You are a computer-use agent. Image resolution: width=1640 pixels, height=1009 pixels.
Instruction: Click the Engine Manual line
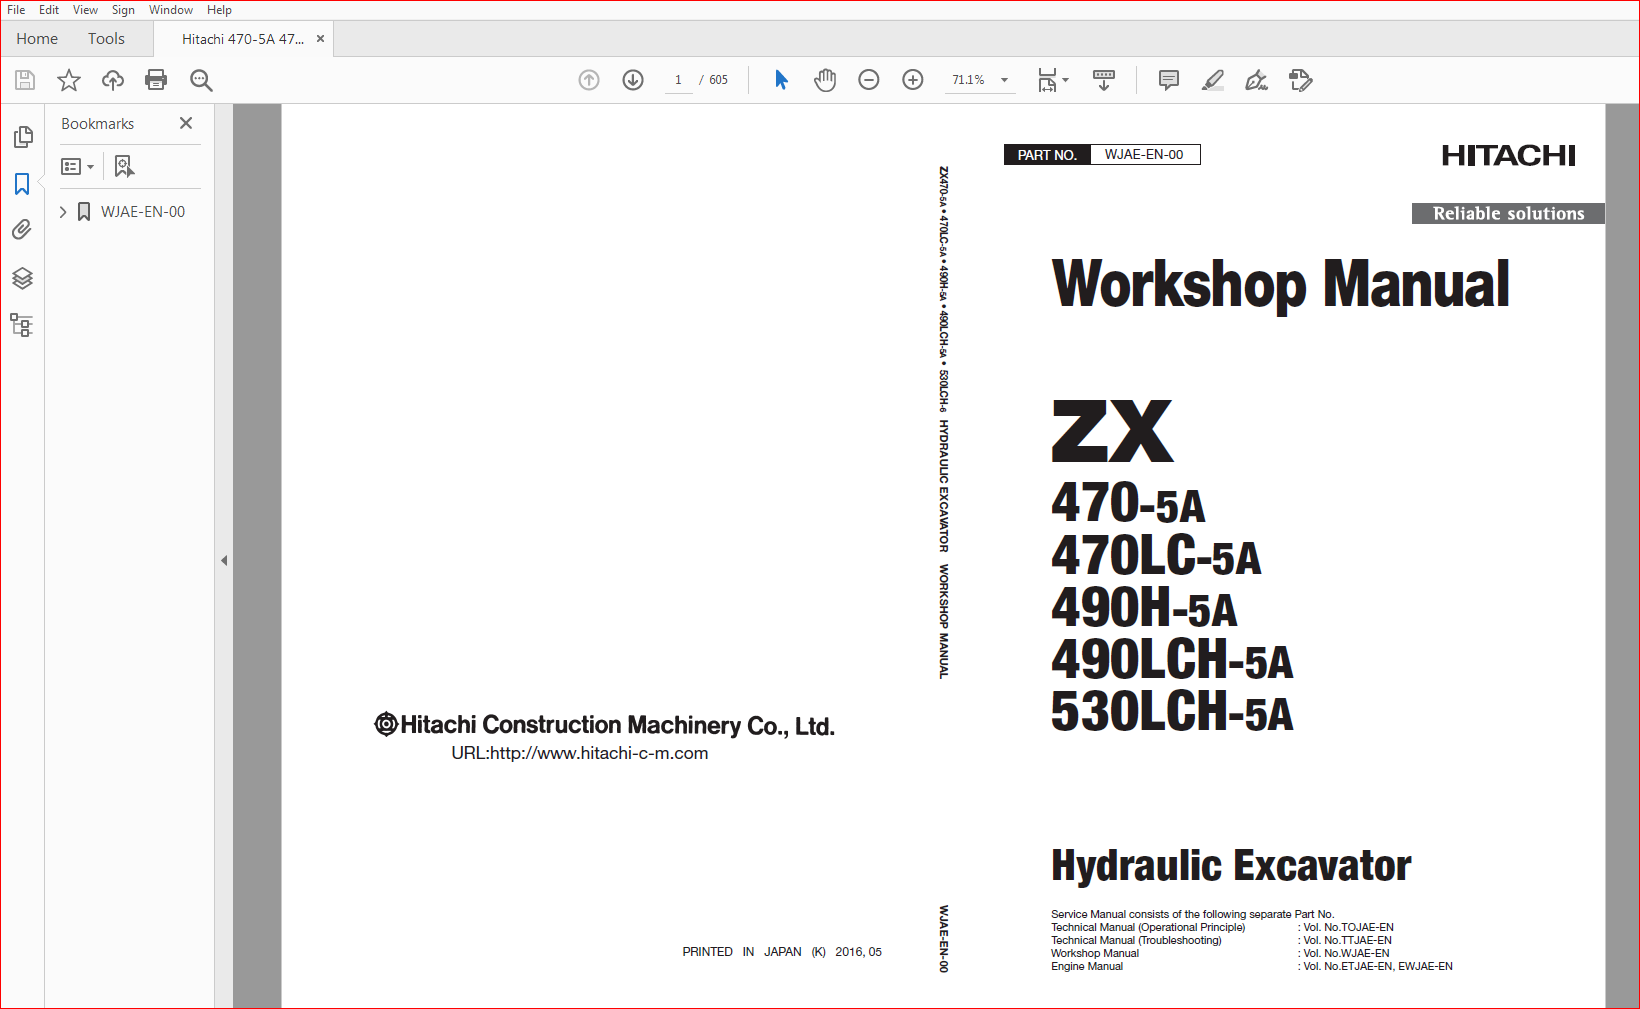(1252, 966)
